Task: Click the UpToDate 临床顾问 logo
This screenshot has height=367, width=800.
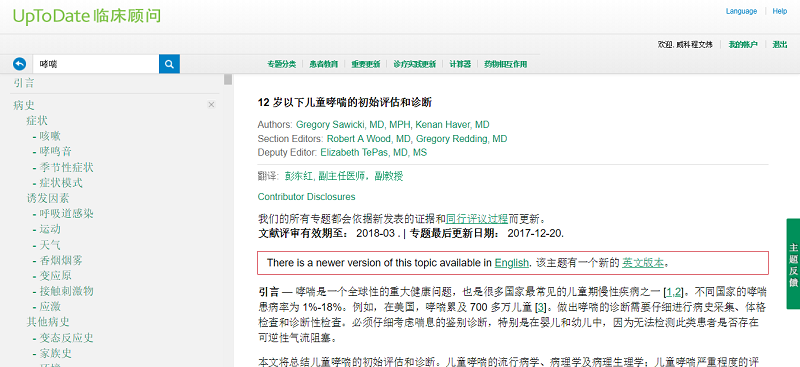Action: coord(87,16)
